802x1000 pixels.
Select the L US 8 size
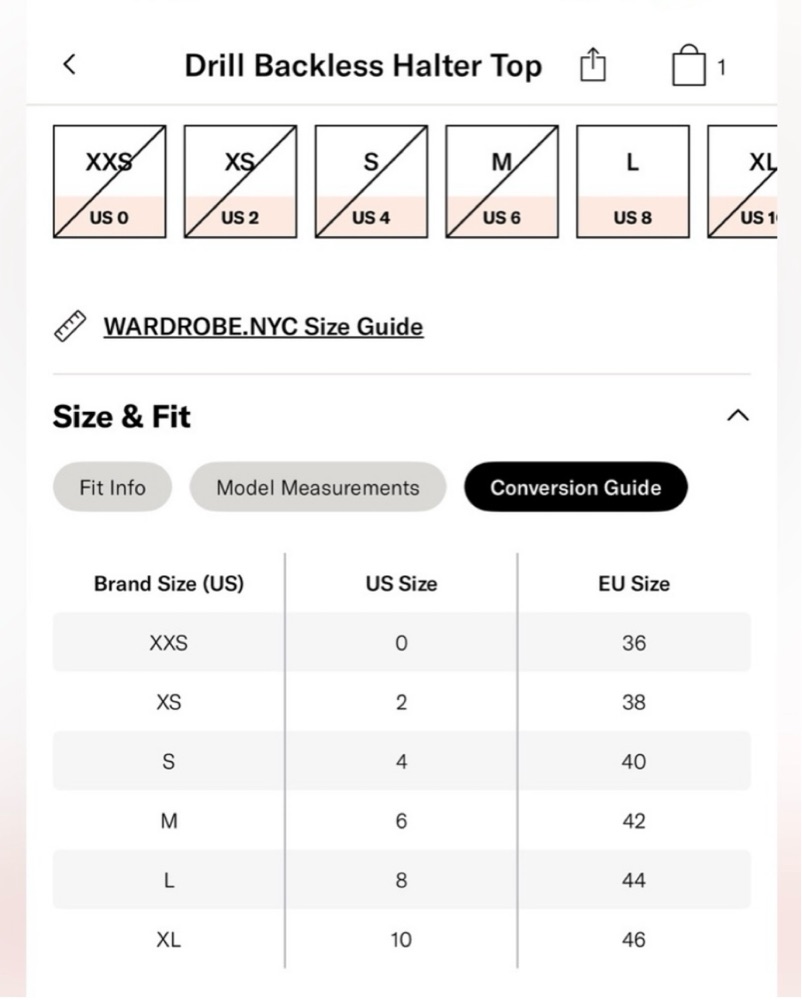point(632,182)
